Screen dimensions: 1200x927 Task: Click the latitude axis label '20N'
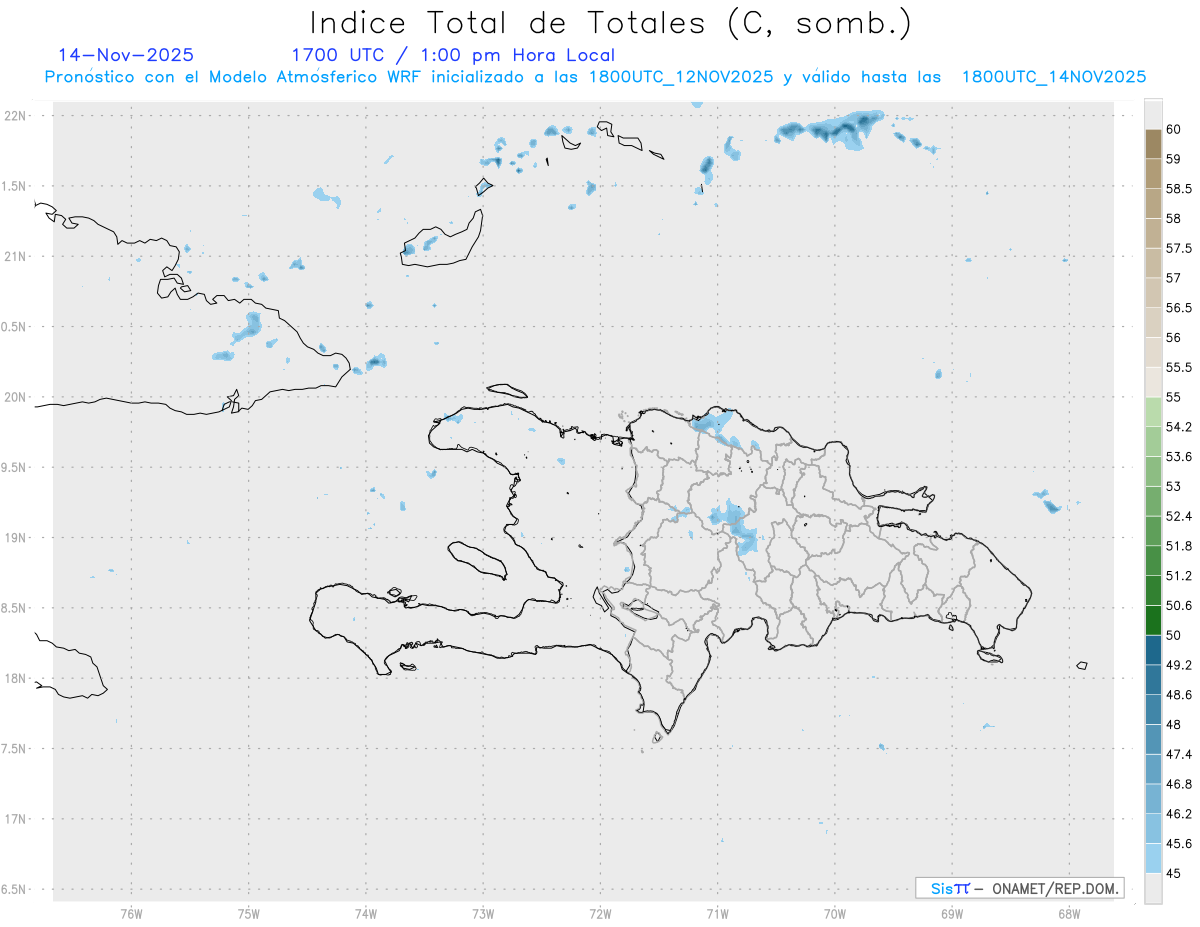pos(15,397)
